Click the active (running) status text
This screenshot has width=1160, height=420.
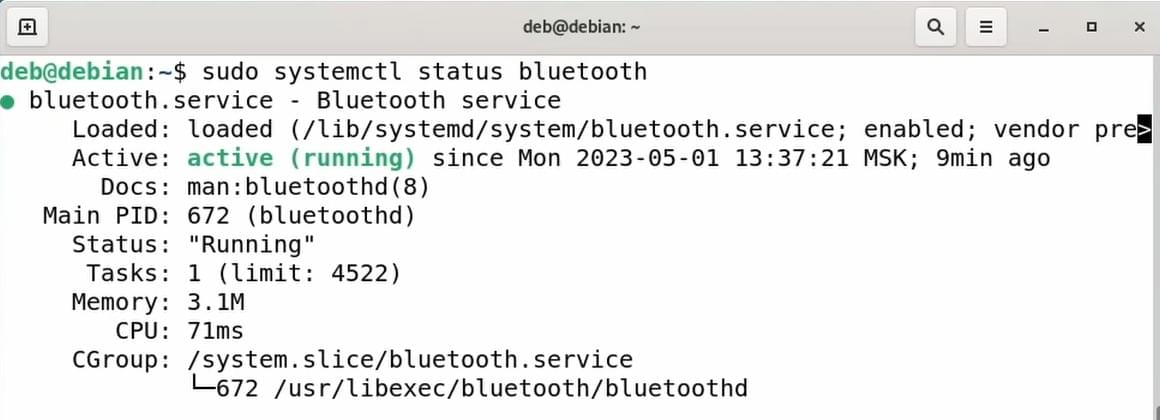(301, 158)
